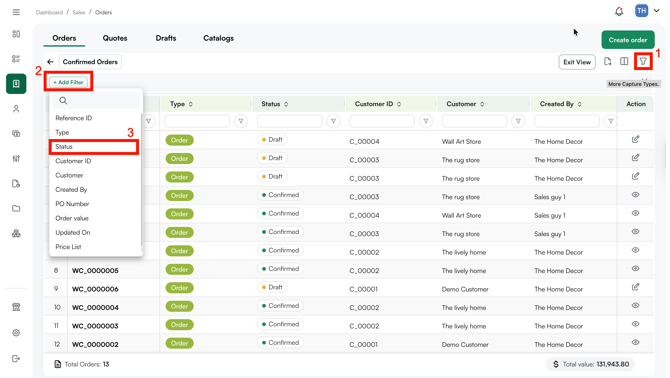Open Created By column funnel button
The height and width of the screenshot is (378, 670).
click(x=611, y=121)
